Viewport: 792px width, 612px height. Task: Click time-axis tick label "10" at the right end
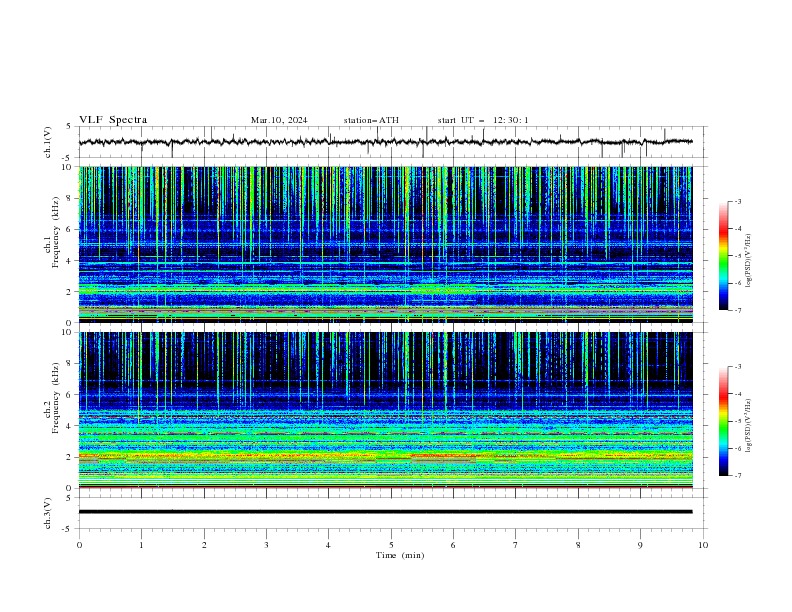[x=703, y=545]
